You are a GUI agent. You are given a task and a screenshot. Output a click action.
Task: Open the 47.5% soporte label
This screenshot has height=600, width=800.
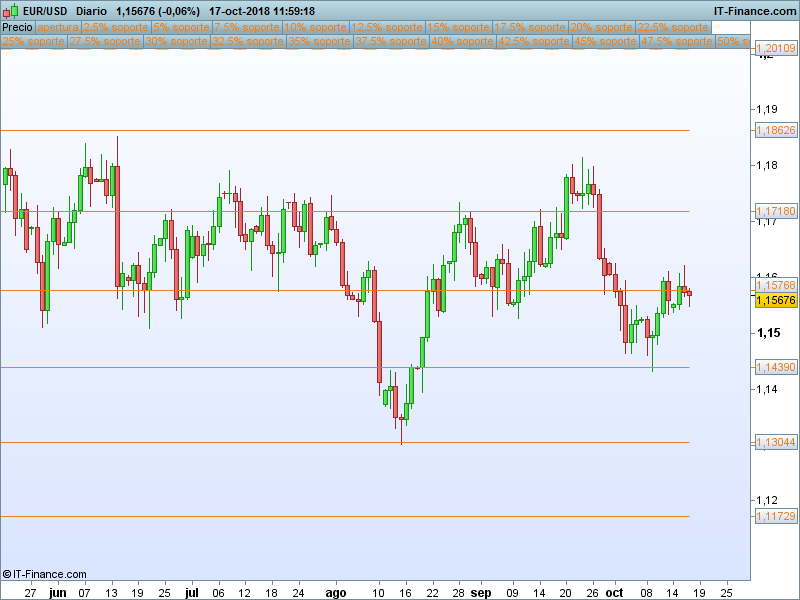[677, 41]
